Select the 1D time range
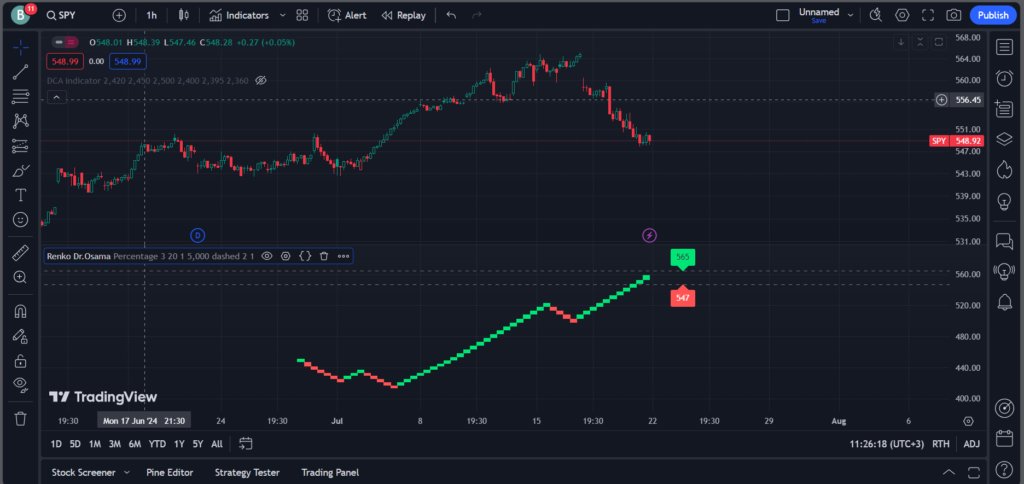The image size is (1024, 484). pyautogui.click(x=56, y=444)
